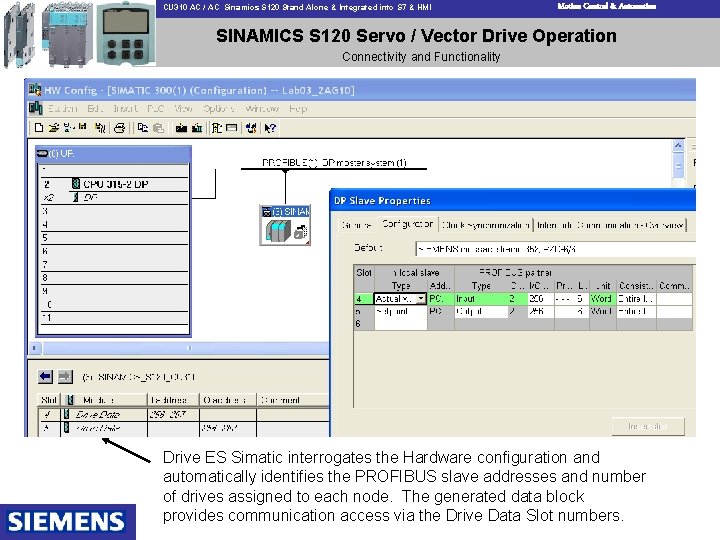Click the DP Slave Properties title bar
720x540 pixels.
[512, 201]
